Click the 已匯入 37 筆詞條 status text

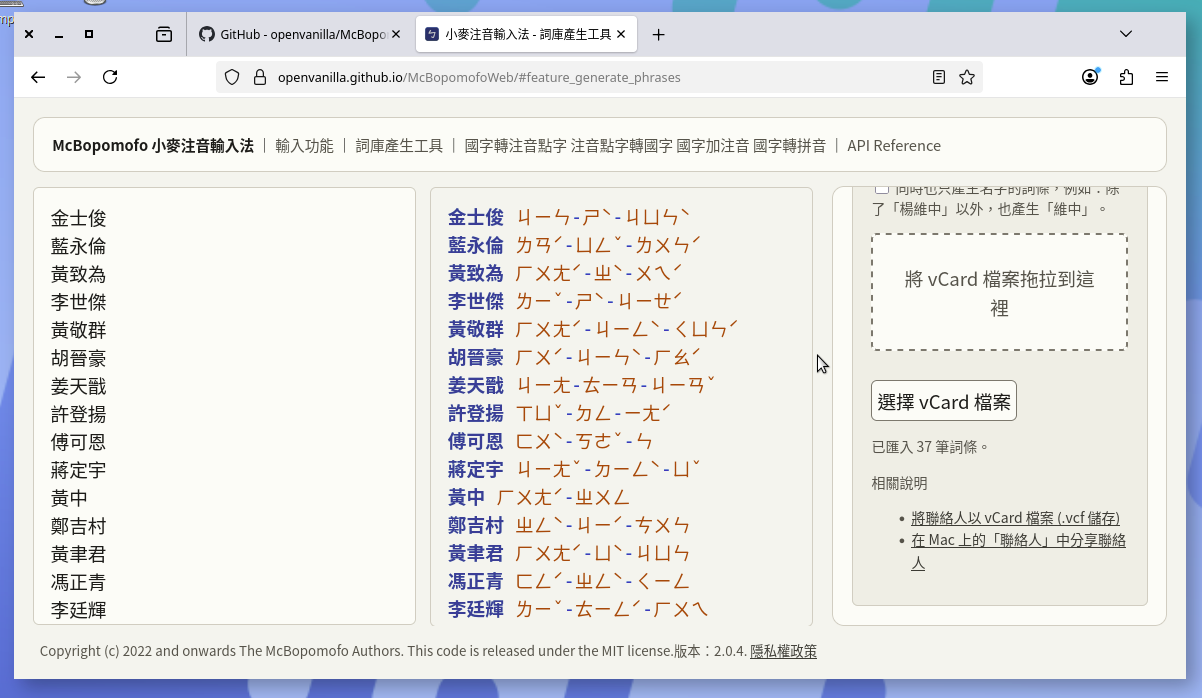(x=931, y=446)
